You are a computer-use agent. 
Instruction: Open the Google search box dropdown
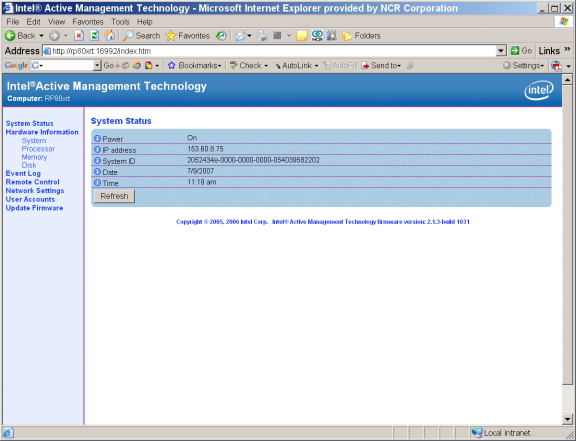click(97, 65)
